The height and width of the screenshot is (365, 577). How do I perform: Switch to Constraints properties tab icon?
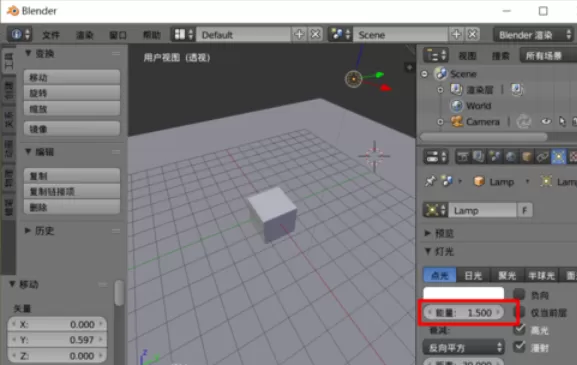pyautogui.click(x=542, y=157)
